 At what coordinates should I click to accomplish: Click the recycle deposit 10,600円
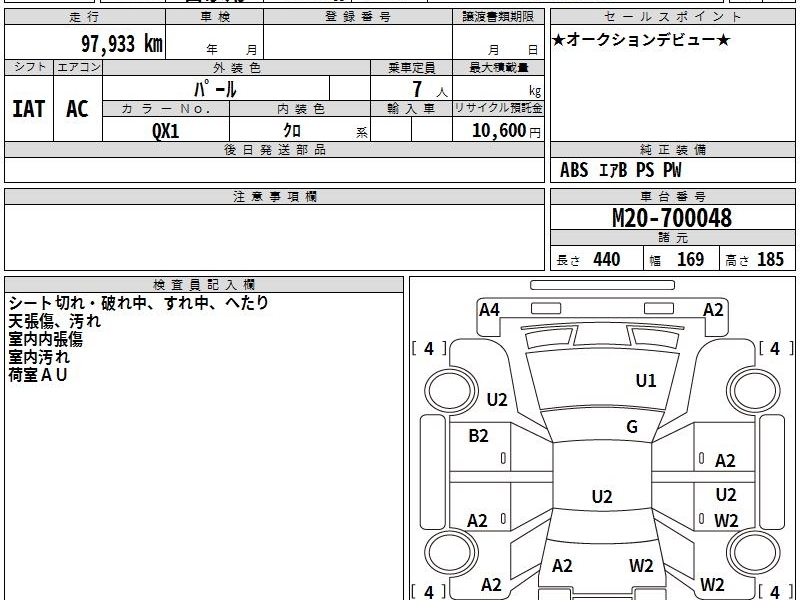tap(506, 131)
